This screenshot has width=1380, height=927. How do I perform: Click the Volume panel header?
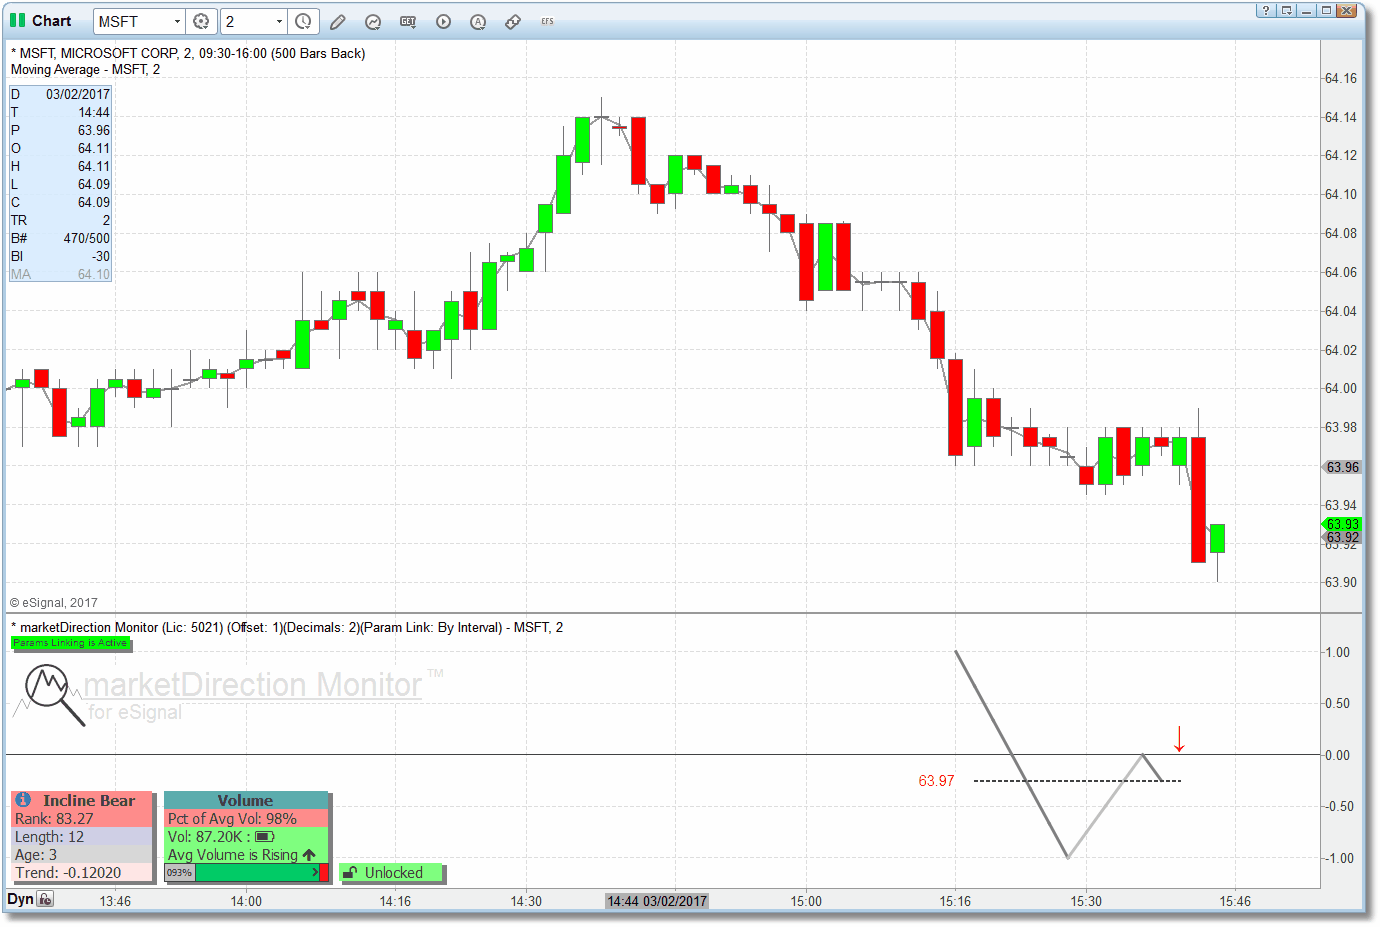(246, 800)
